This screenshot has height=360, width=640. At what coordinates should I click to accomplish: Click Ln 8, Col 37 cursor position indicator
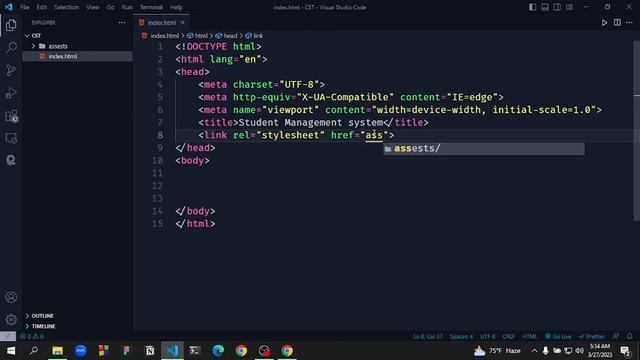[x=427, y=336]
